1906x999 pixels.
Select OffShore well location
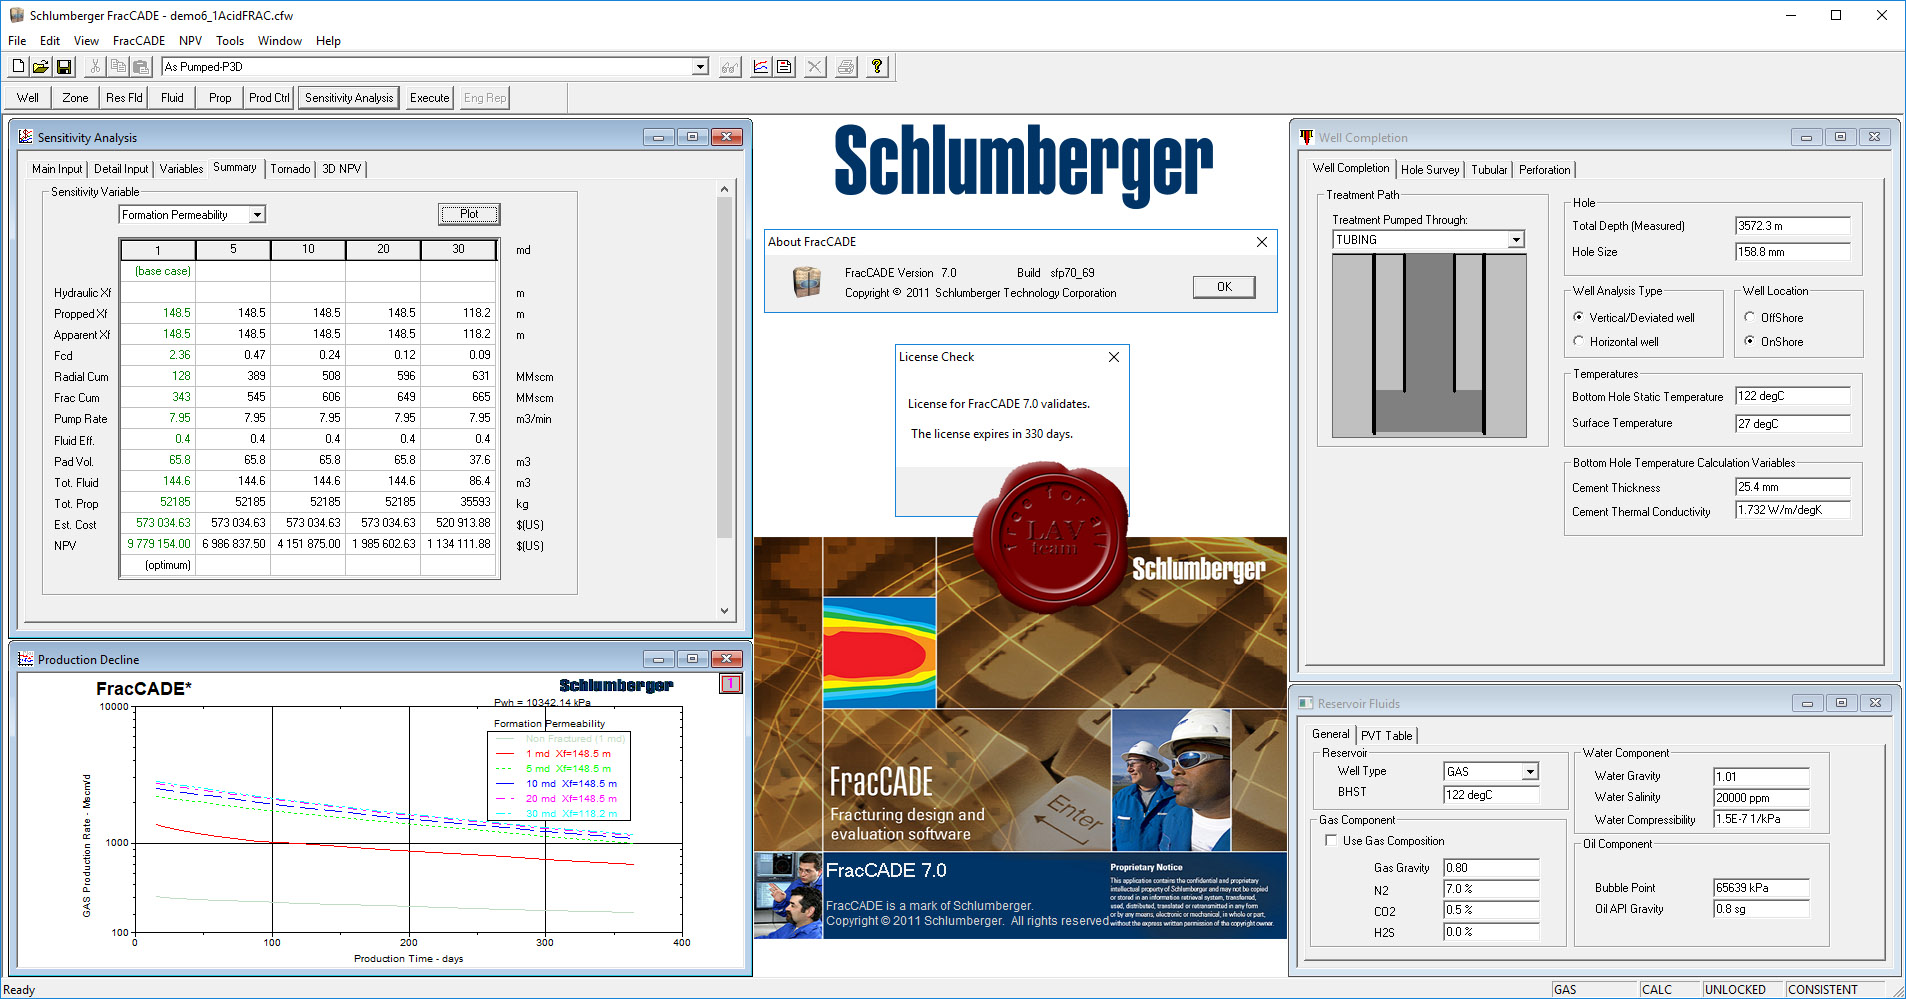[1749, 317]
